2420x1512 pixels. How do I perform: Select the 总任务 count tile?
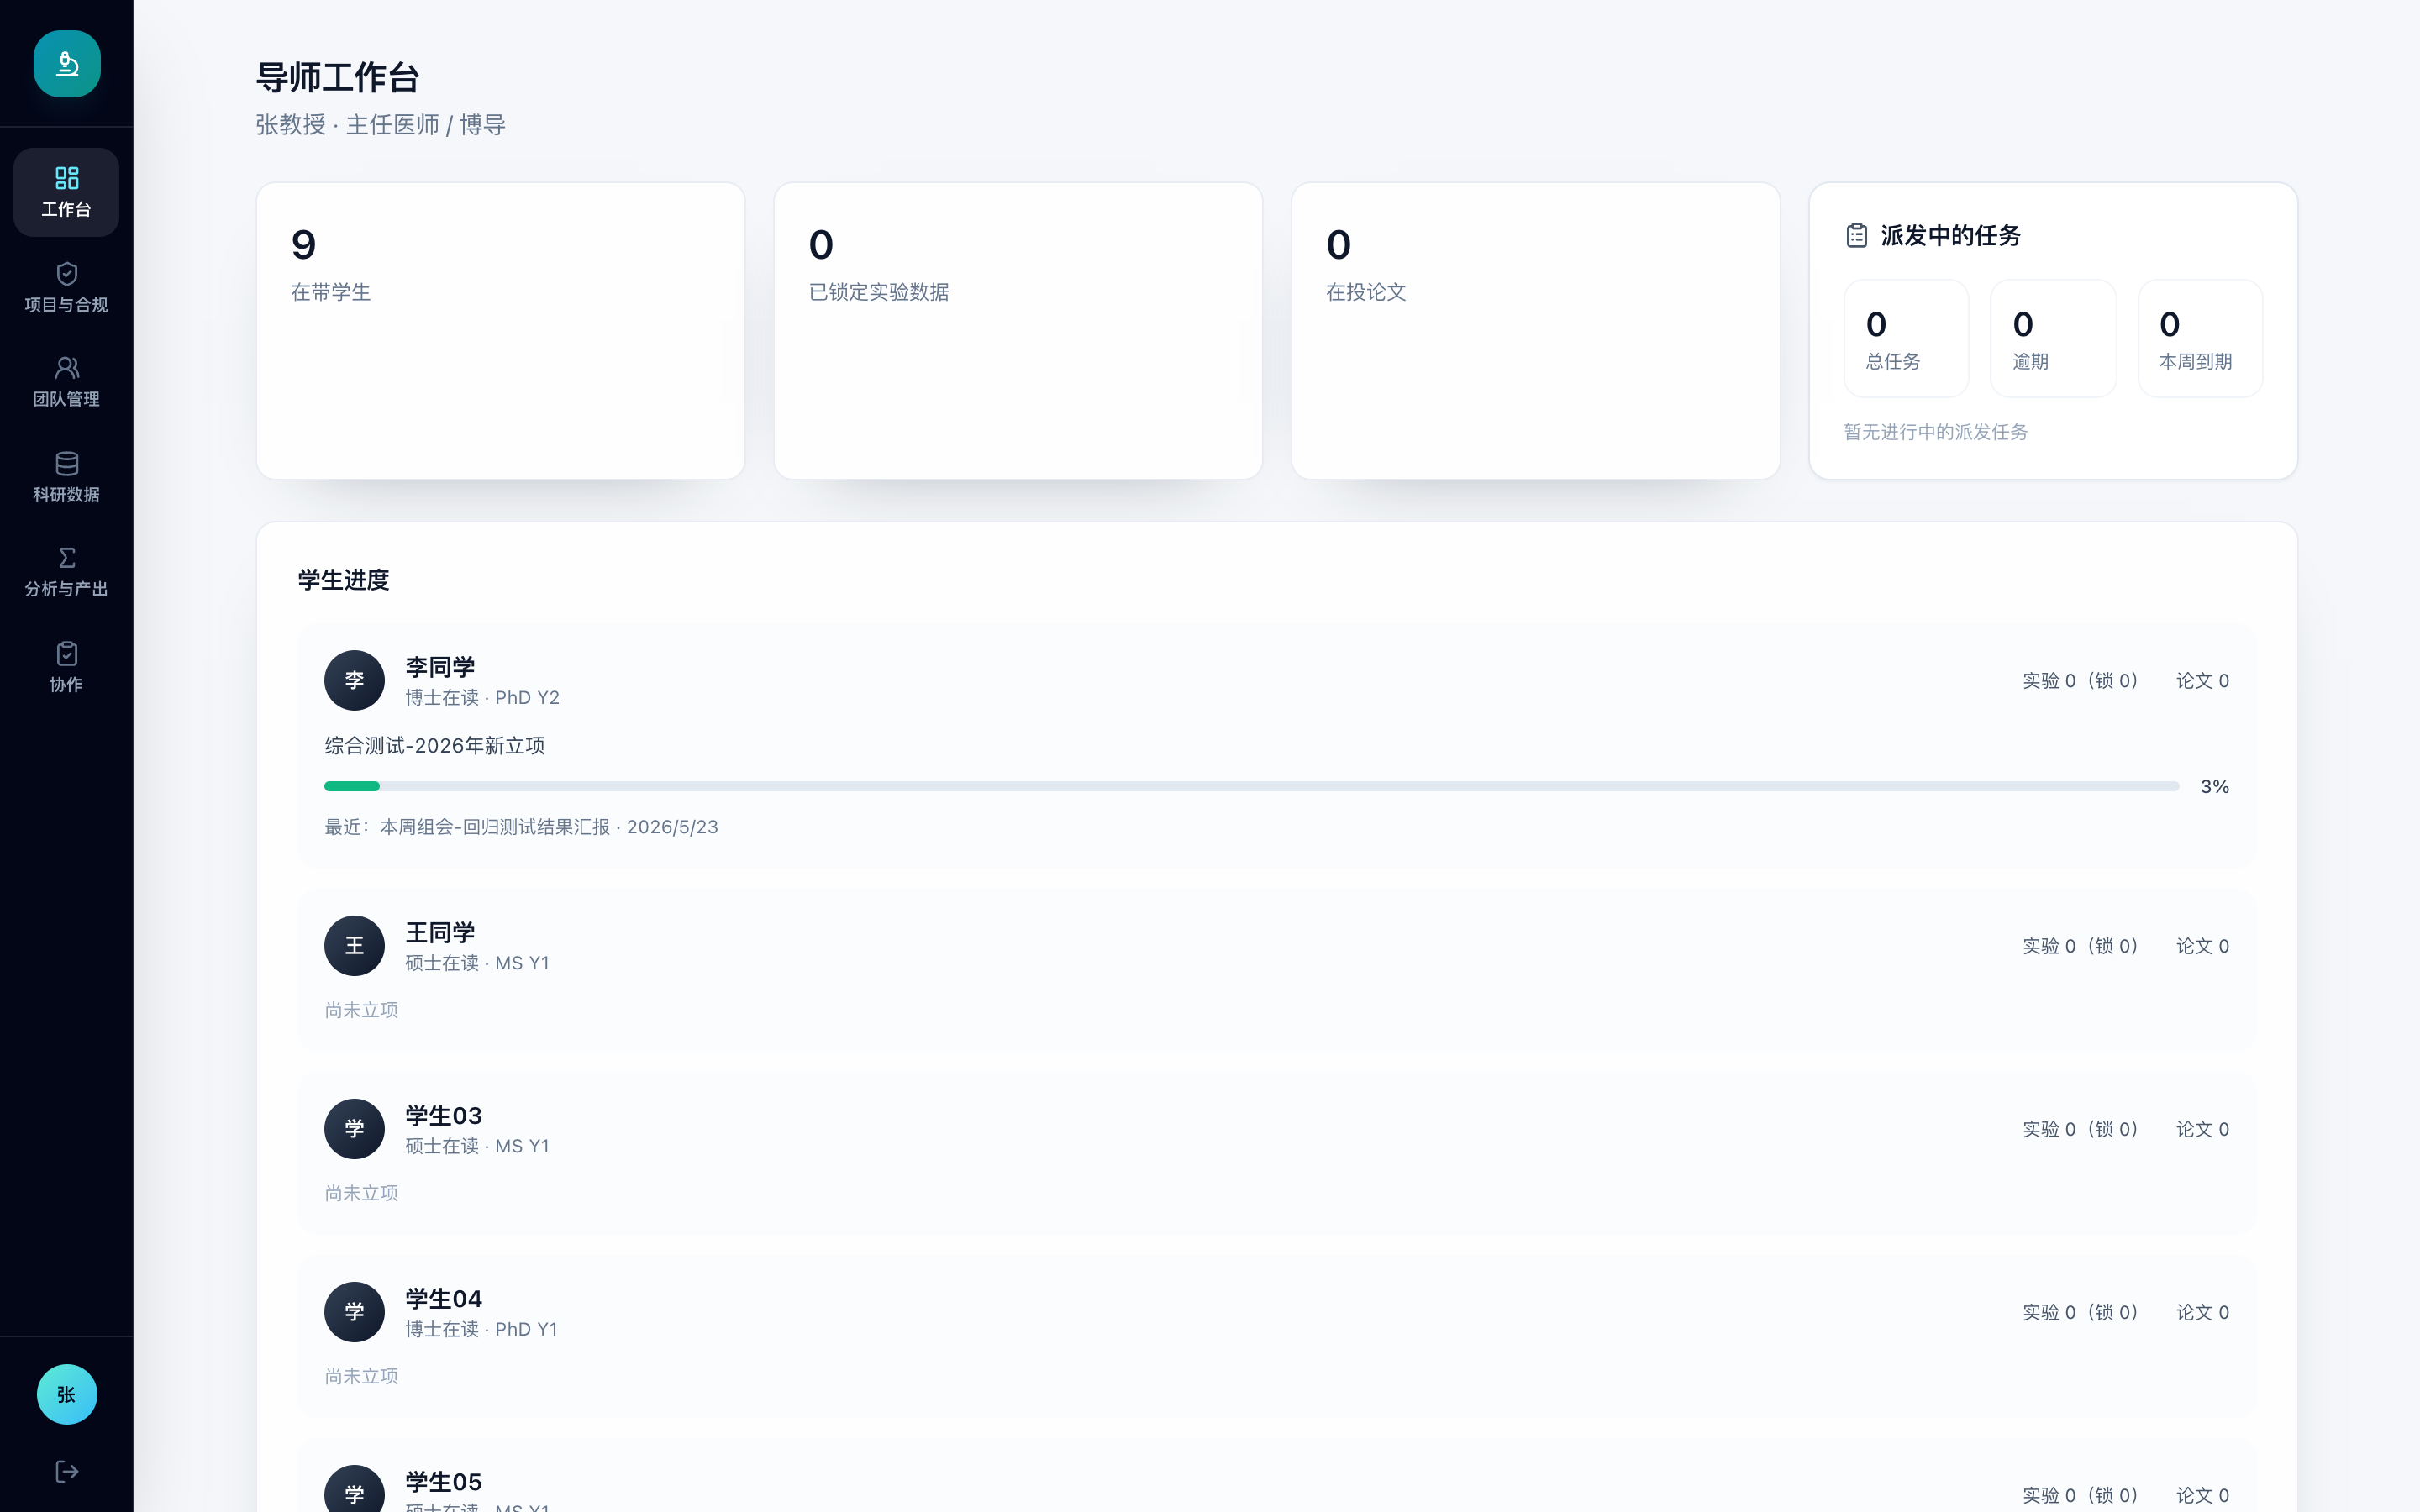click(x=1907, y=339)
